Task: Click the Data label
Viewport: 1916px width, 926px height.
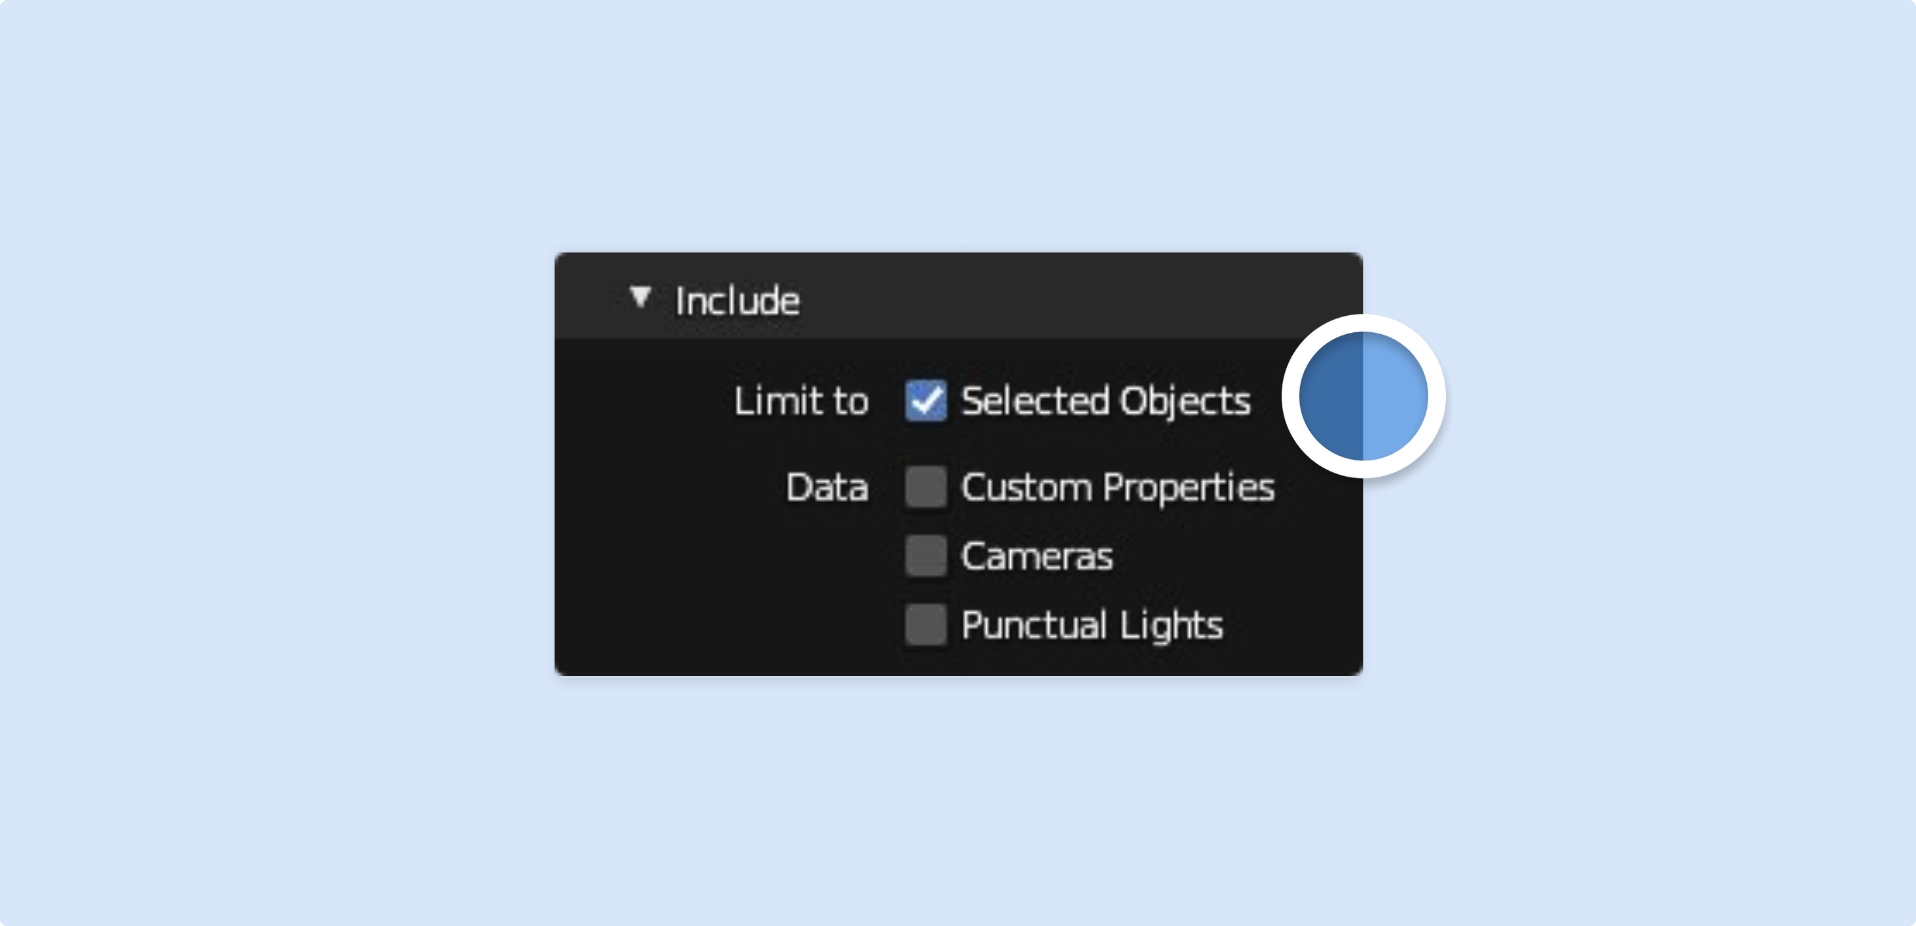Action: point(827,487)
